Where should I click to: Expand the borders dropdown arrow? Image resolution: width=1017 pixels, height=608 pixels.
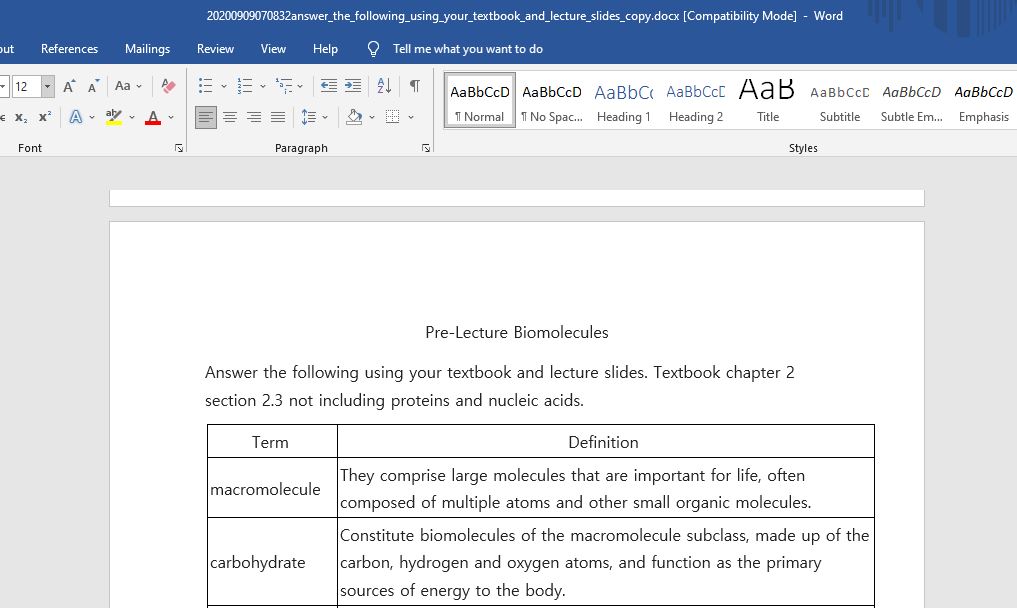[x=411, y=118]
